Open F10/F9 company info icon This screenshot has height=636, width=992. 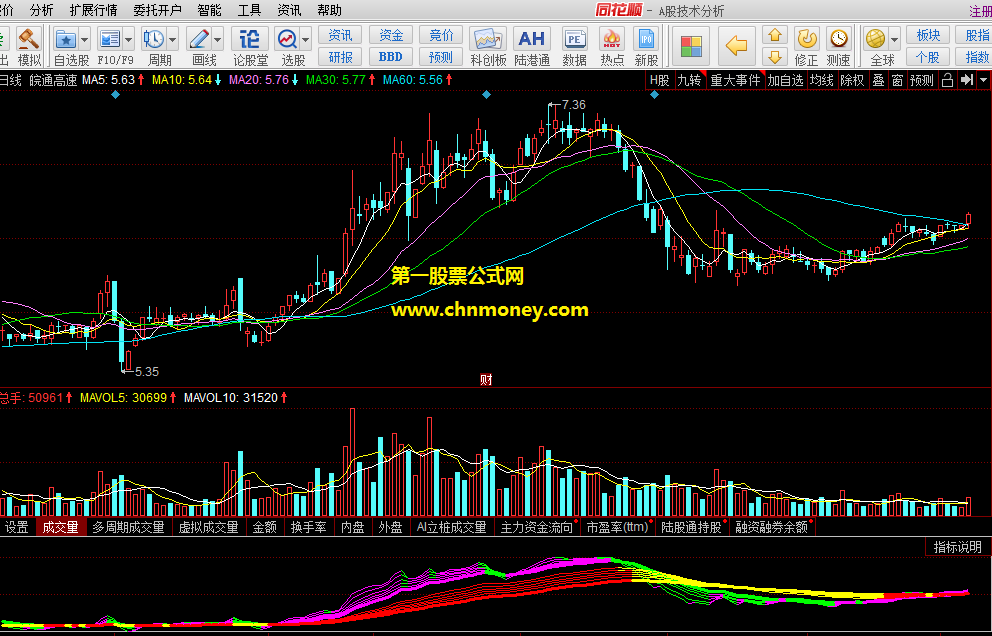(110, 39)
